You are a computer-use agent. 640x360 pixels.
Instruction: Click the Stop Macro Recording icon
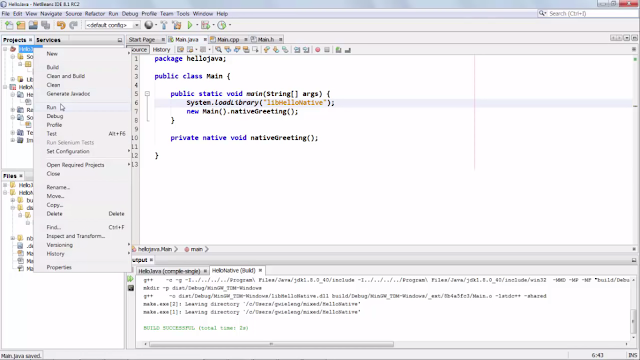[x=327, y=50]
